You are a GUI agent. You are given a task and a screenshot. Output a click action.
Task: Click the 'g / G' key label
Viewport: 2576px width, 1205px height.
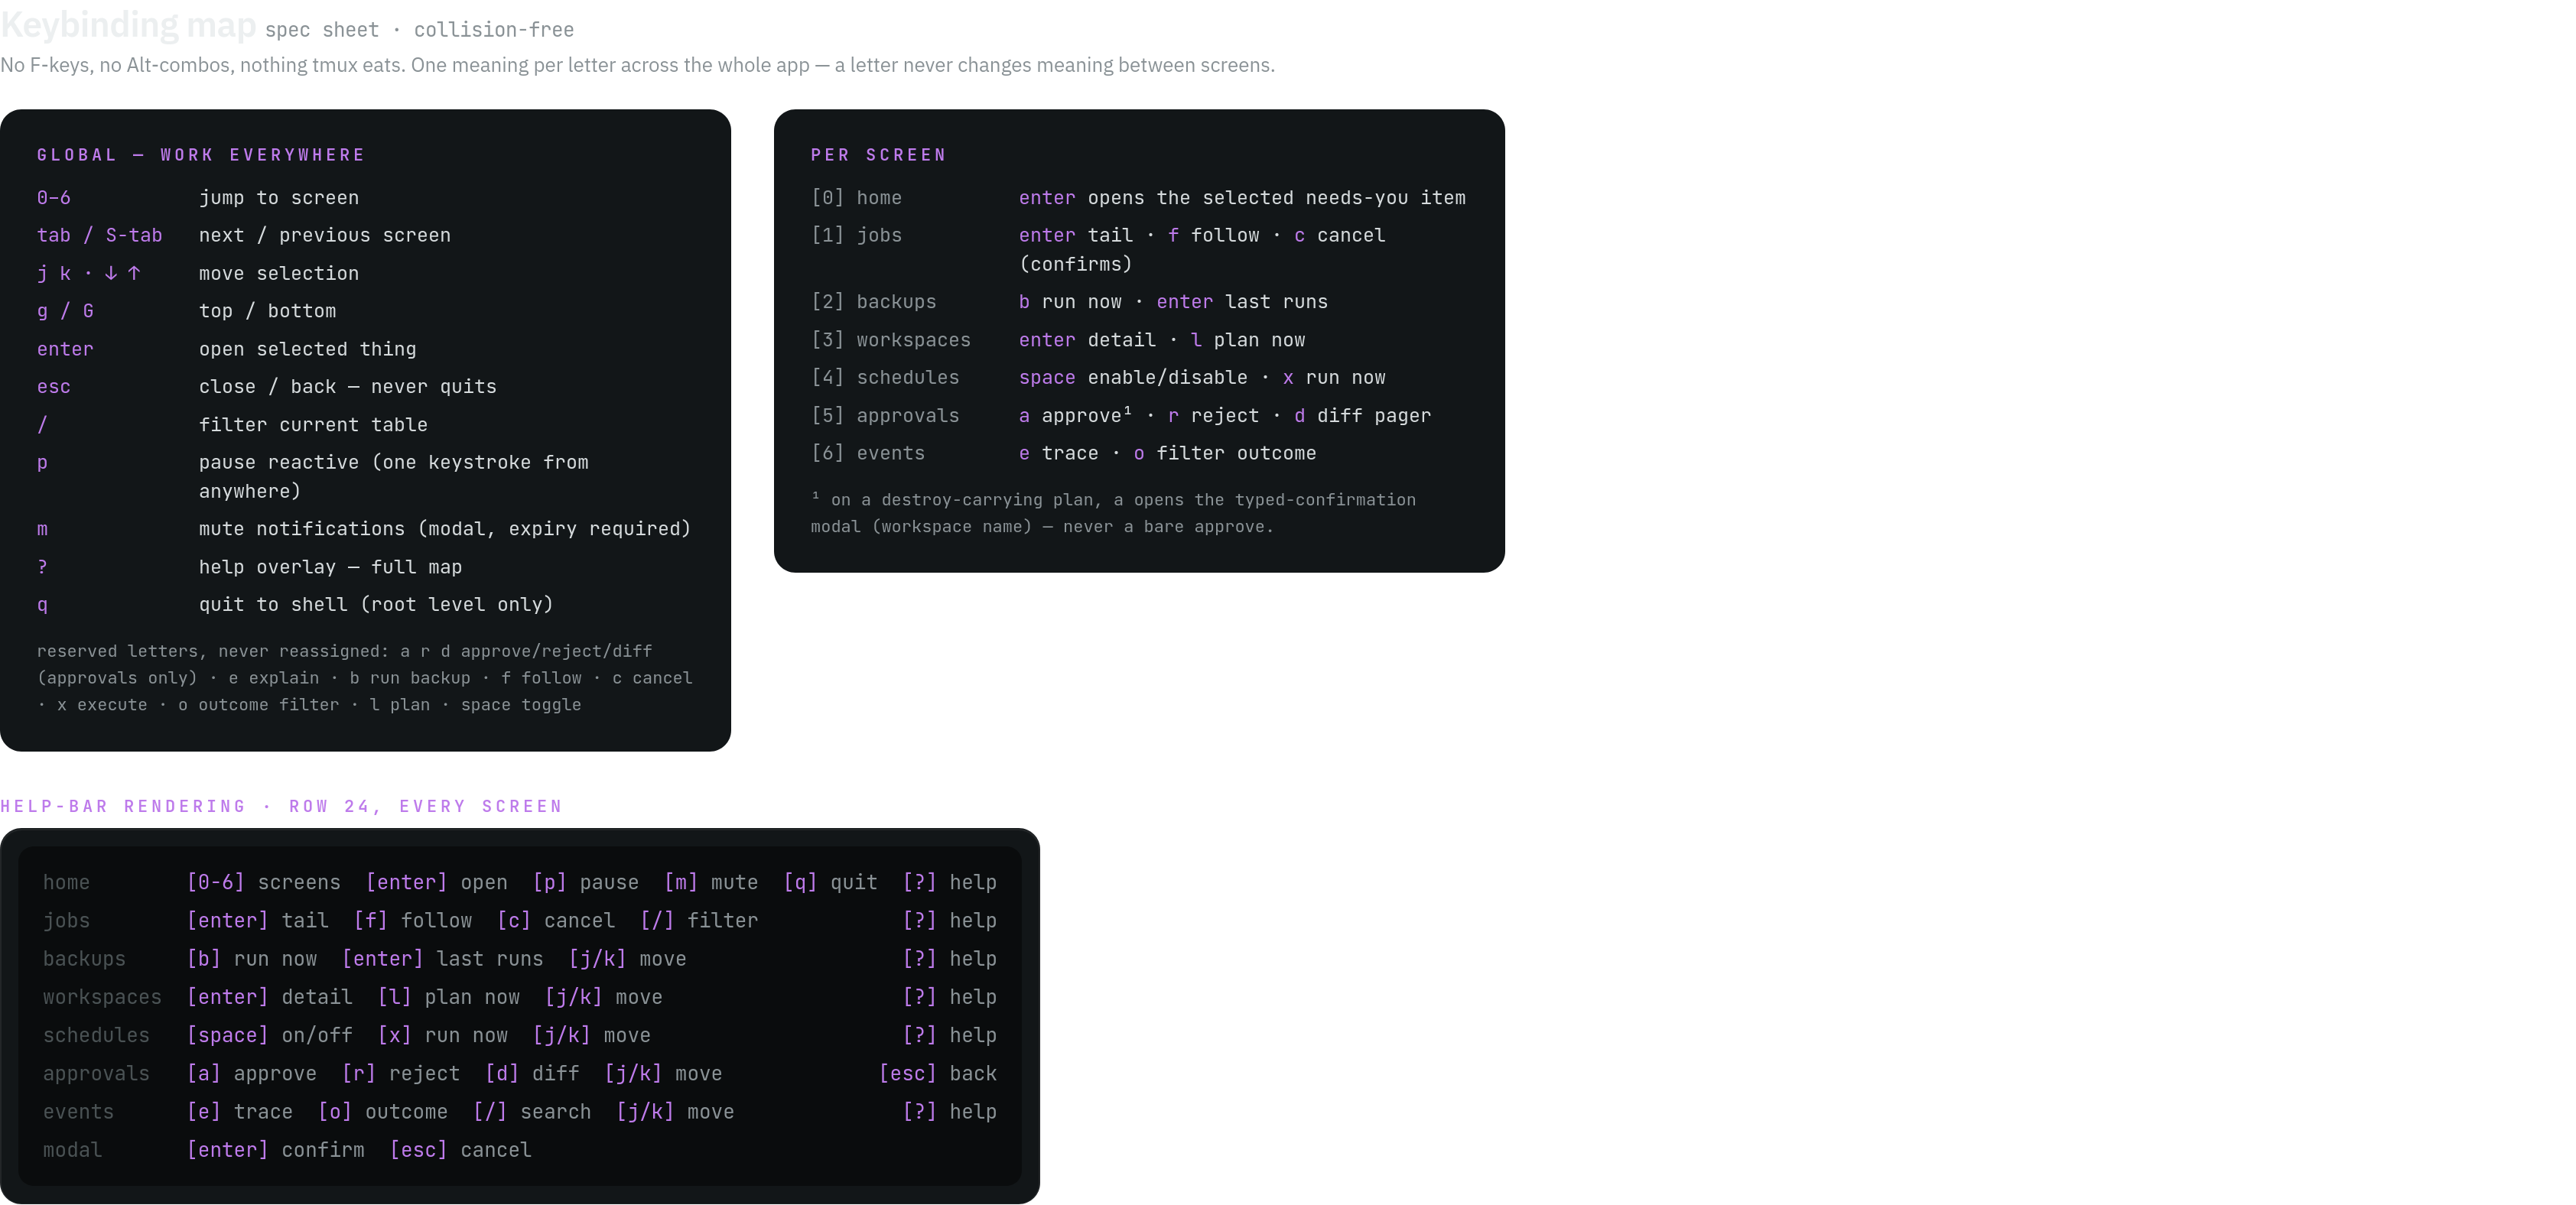65,311
